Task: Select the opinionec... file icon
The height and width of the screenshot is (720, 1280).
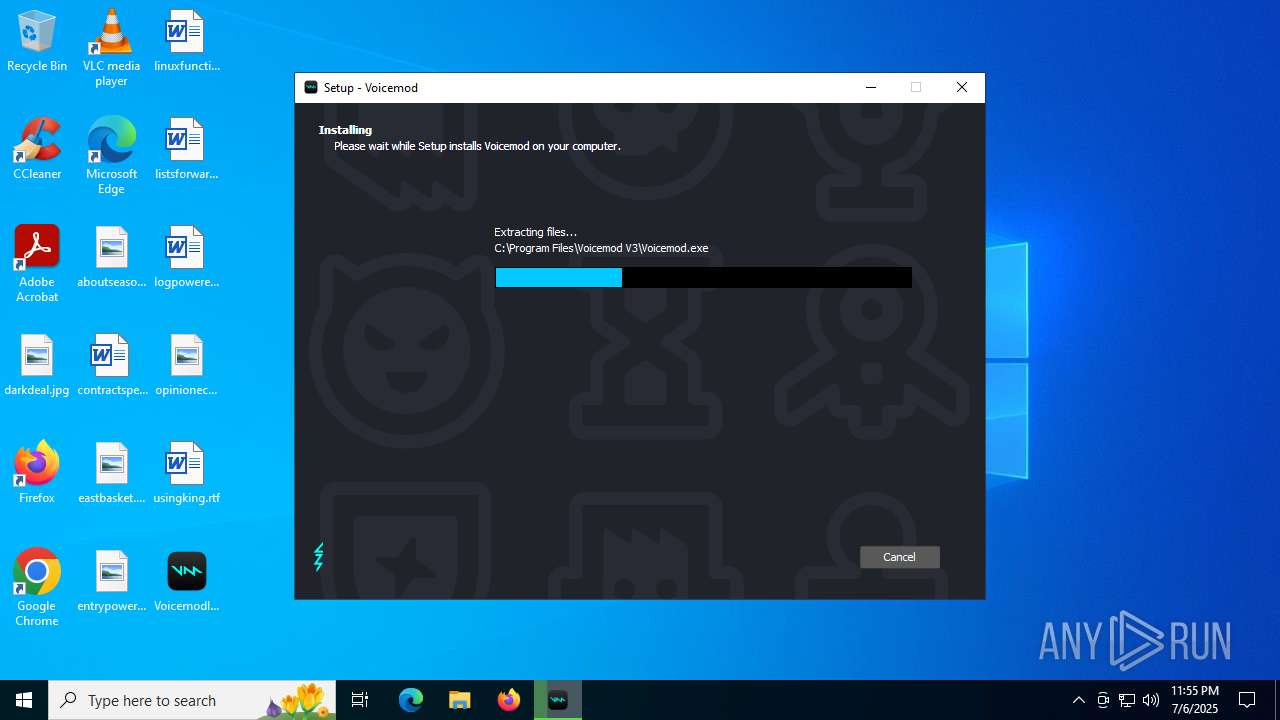Action: pos(186,366)
